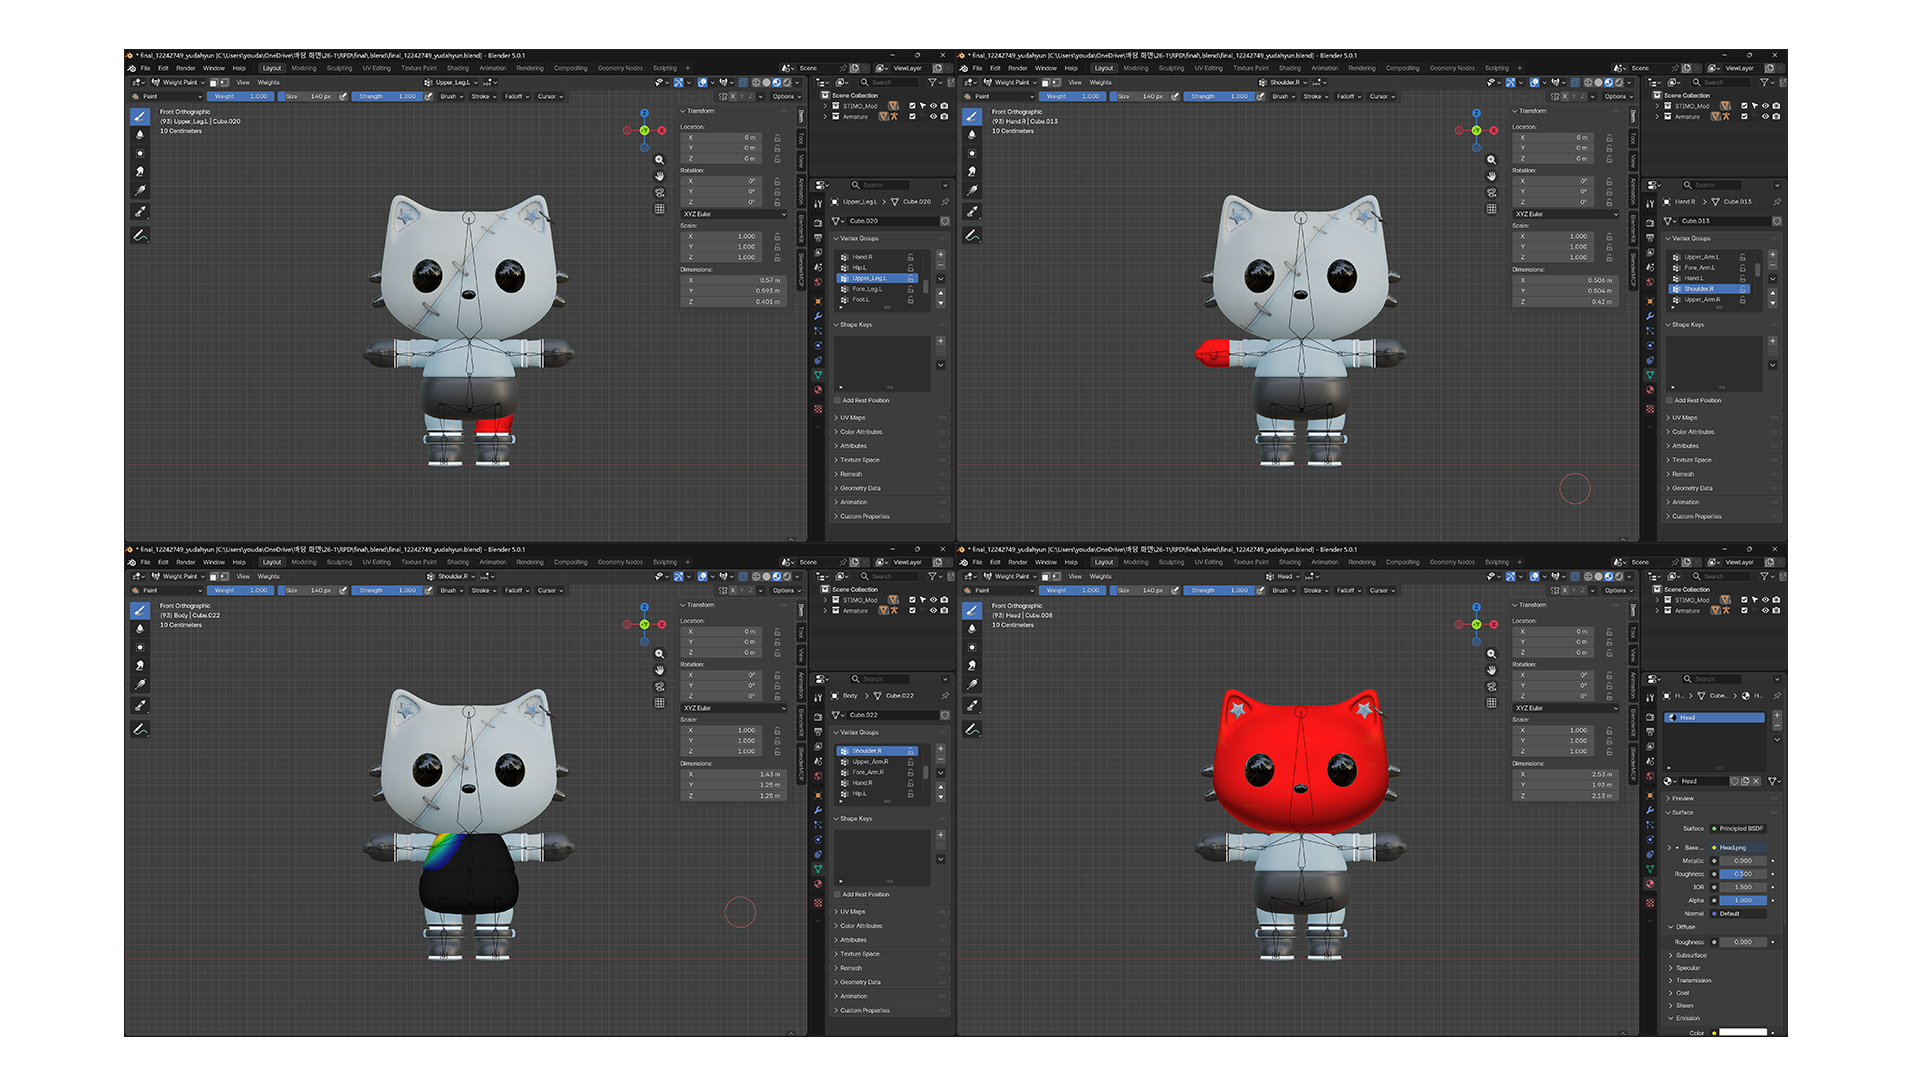Viewport: 1920px width, 1080px height.
Task: Select Gradient tool in Upper_Leg.L window
Action: (x=140, y=190)
